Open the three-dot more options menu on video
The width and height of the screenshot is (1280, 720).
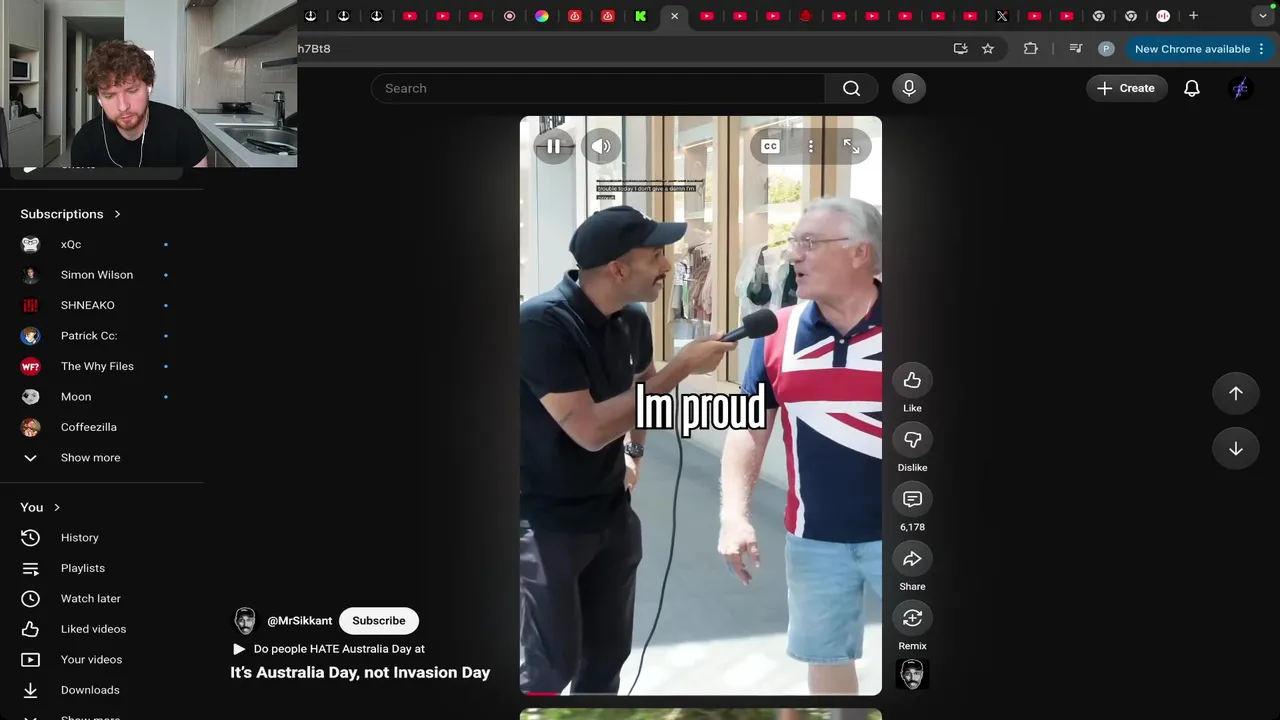point(811,146)
